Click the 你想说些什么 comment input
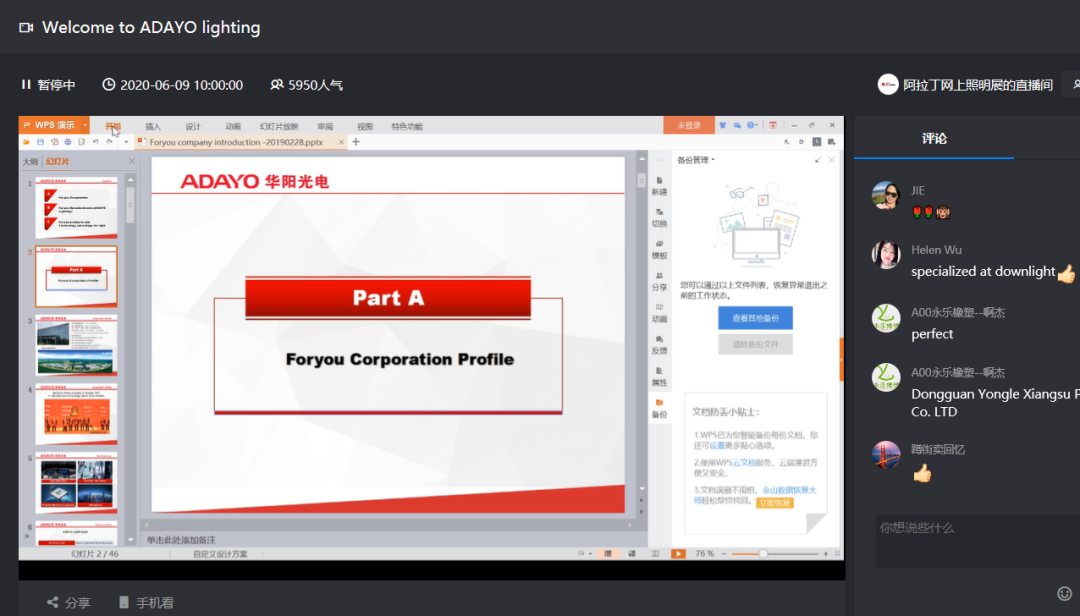 point(978,542)
